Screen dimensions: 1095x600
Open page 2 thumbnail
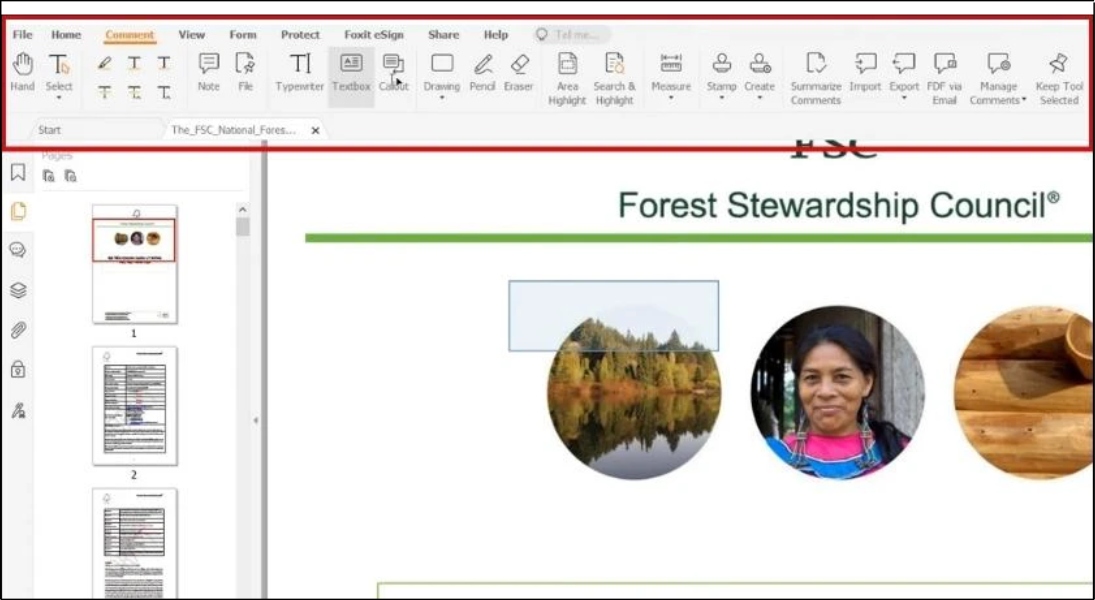(x=134, y=405)
